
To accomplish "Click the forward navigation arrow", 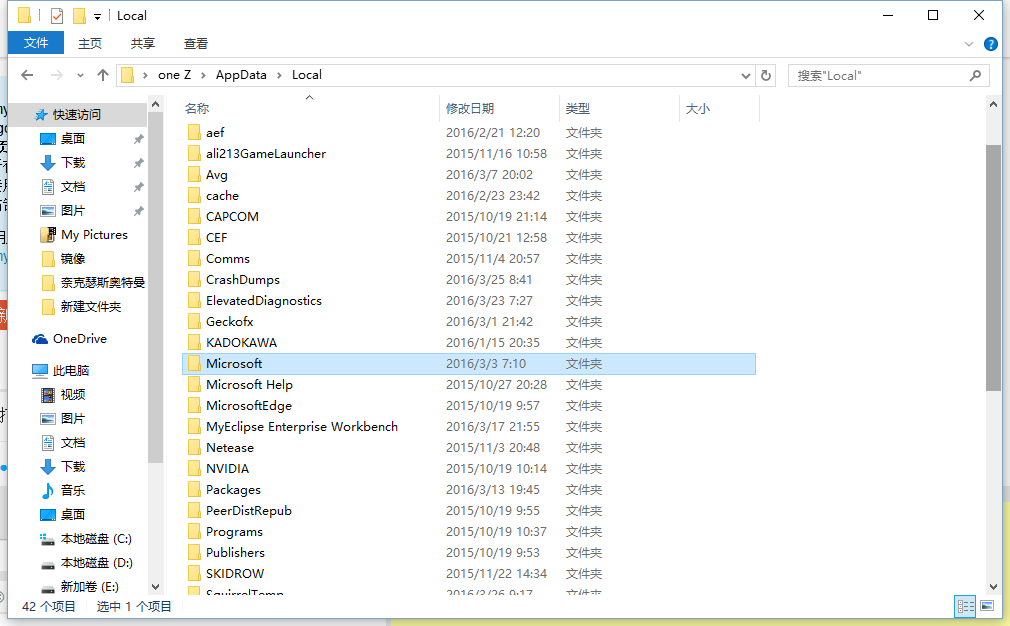I will click(57, 75).
